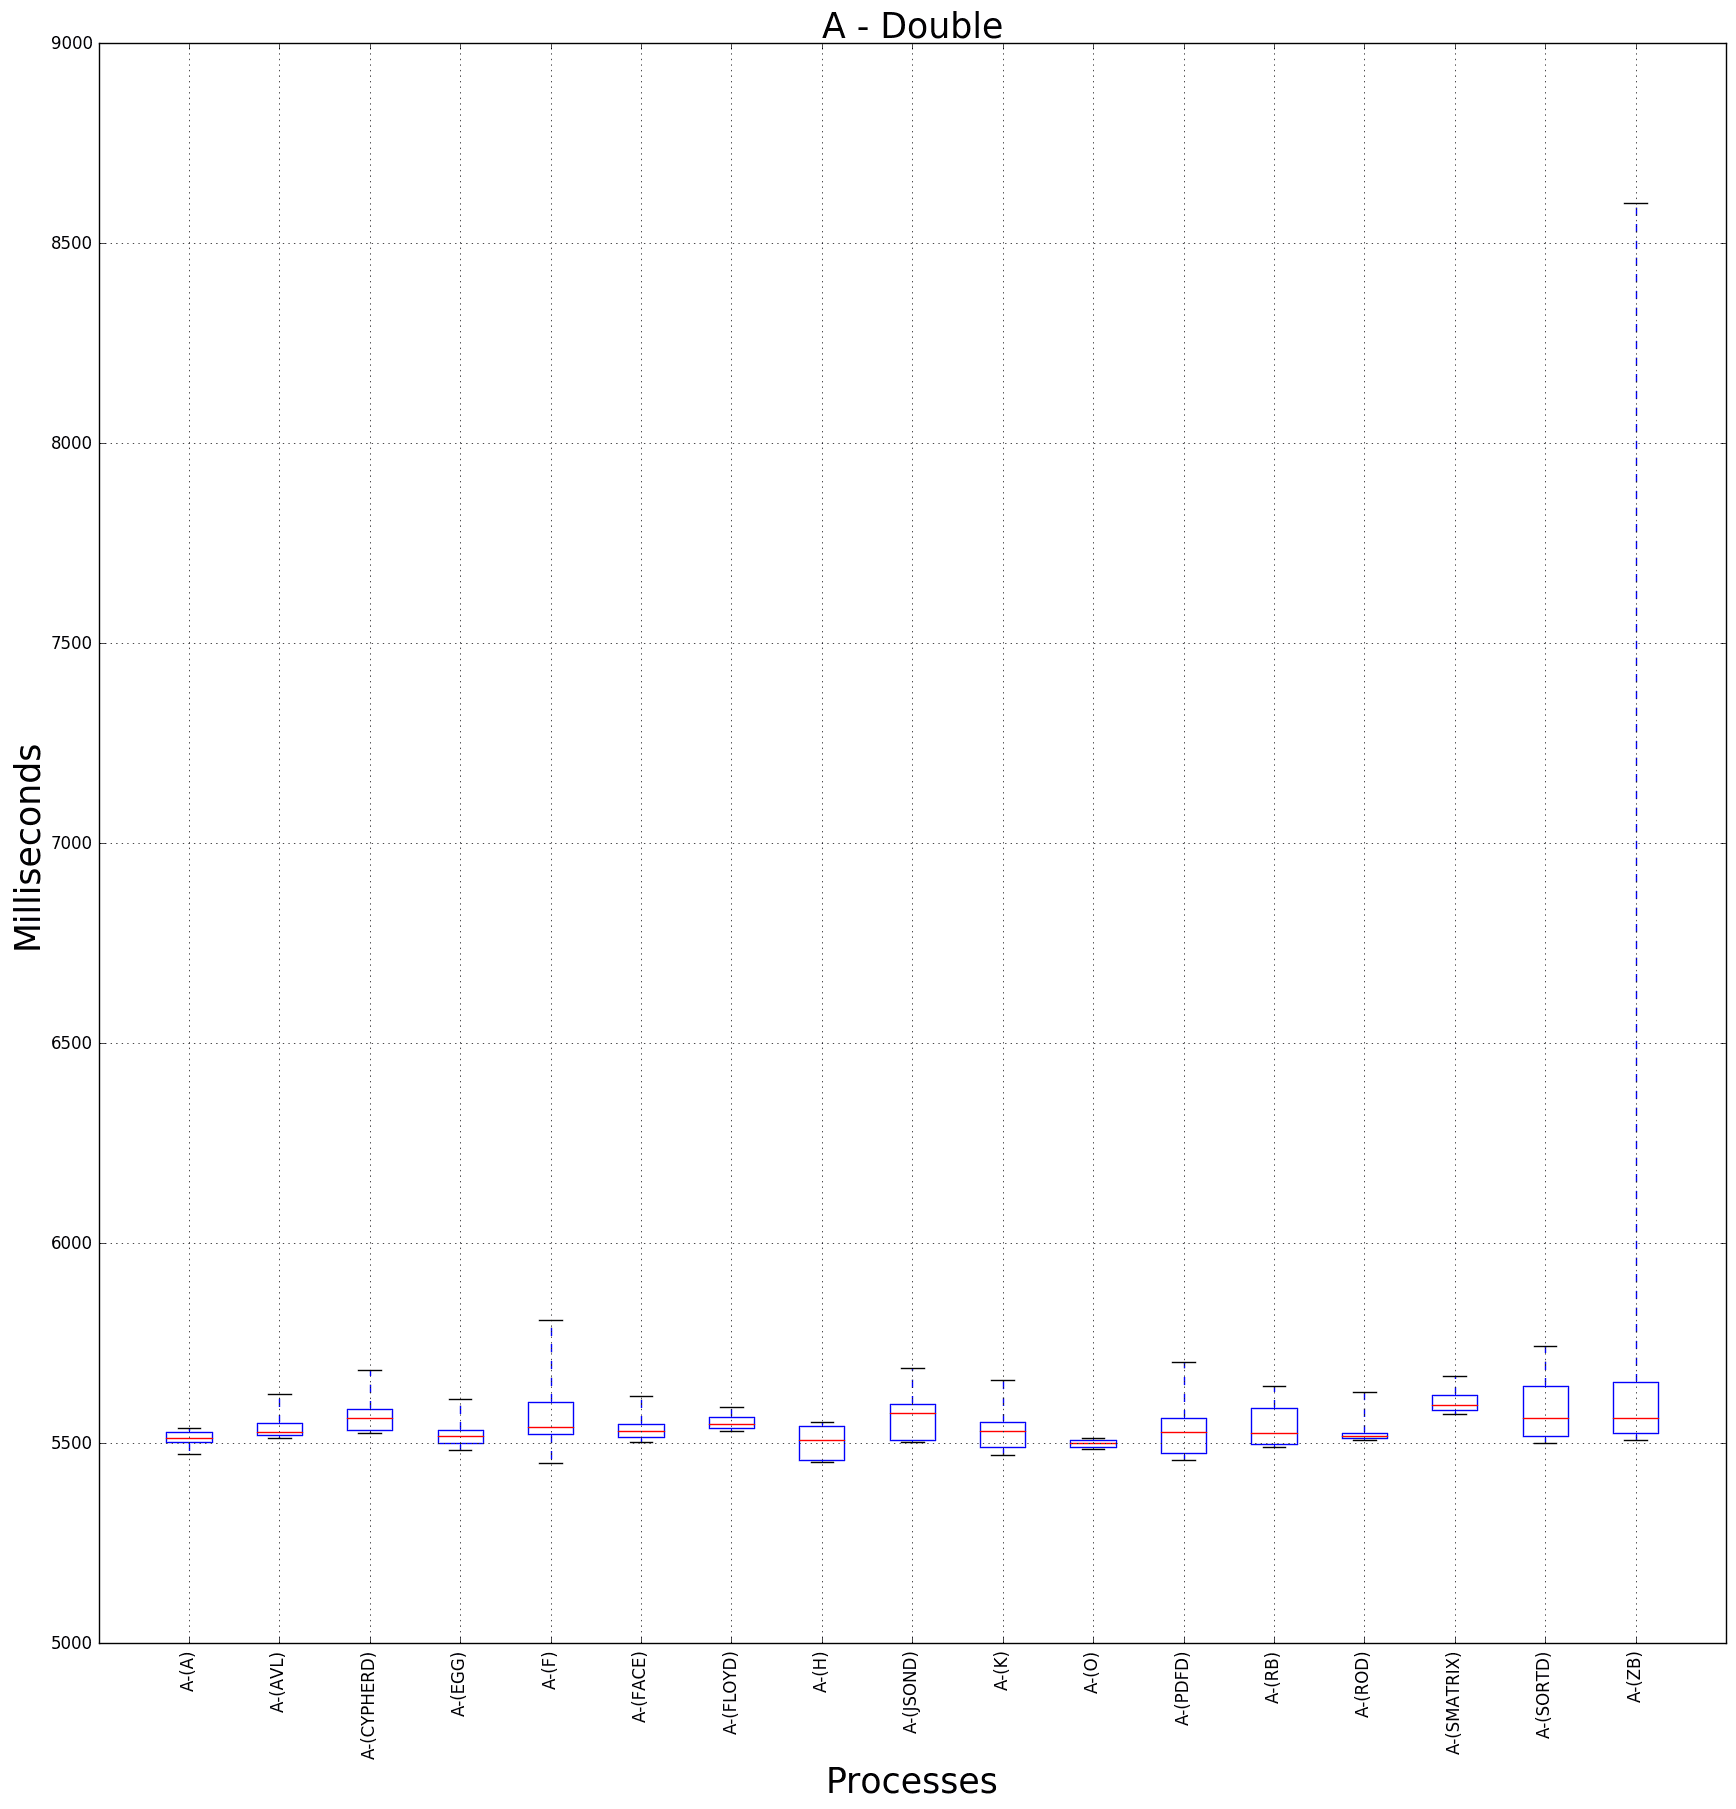Screen dimensions: 1736x1809
Task: Click the x-axis label 'A-(A)'
Action: [x=188, y=1671]
